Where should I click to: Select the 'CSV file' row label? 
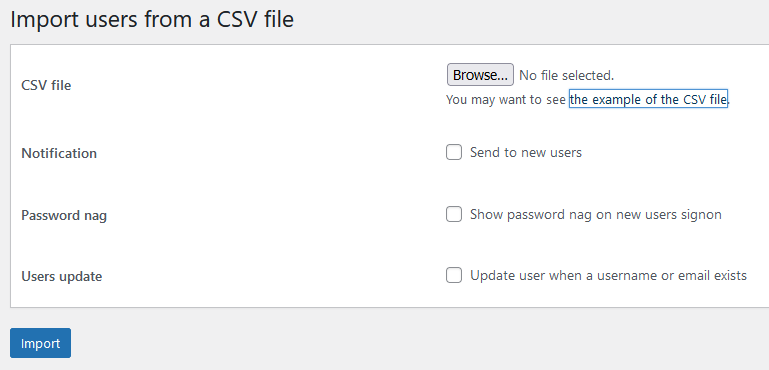tap(46, 85)
